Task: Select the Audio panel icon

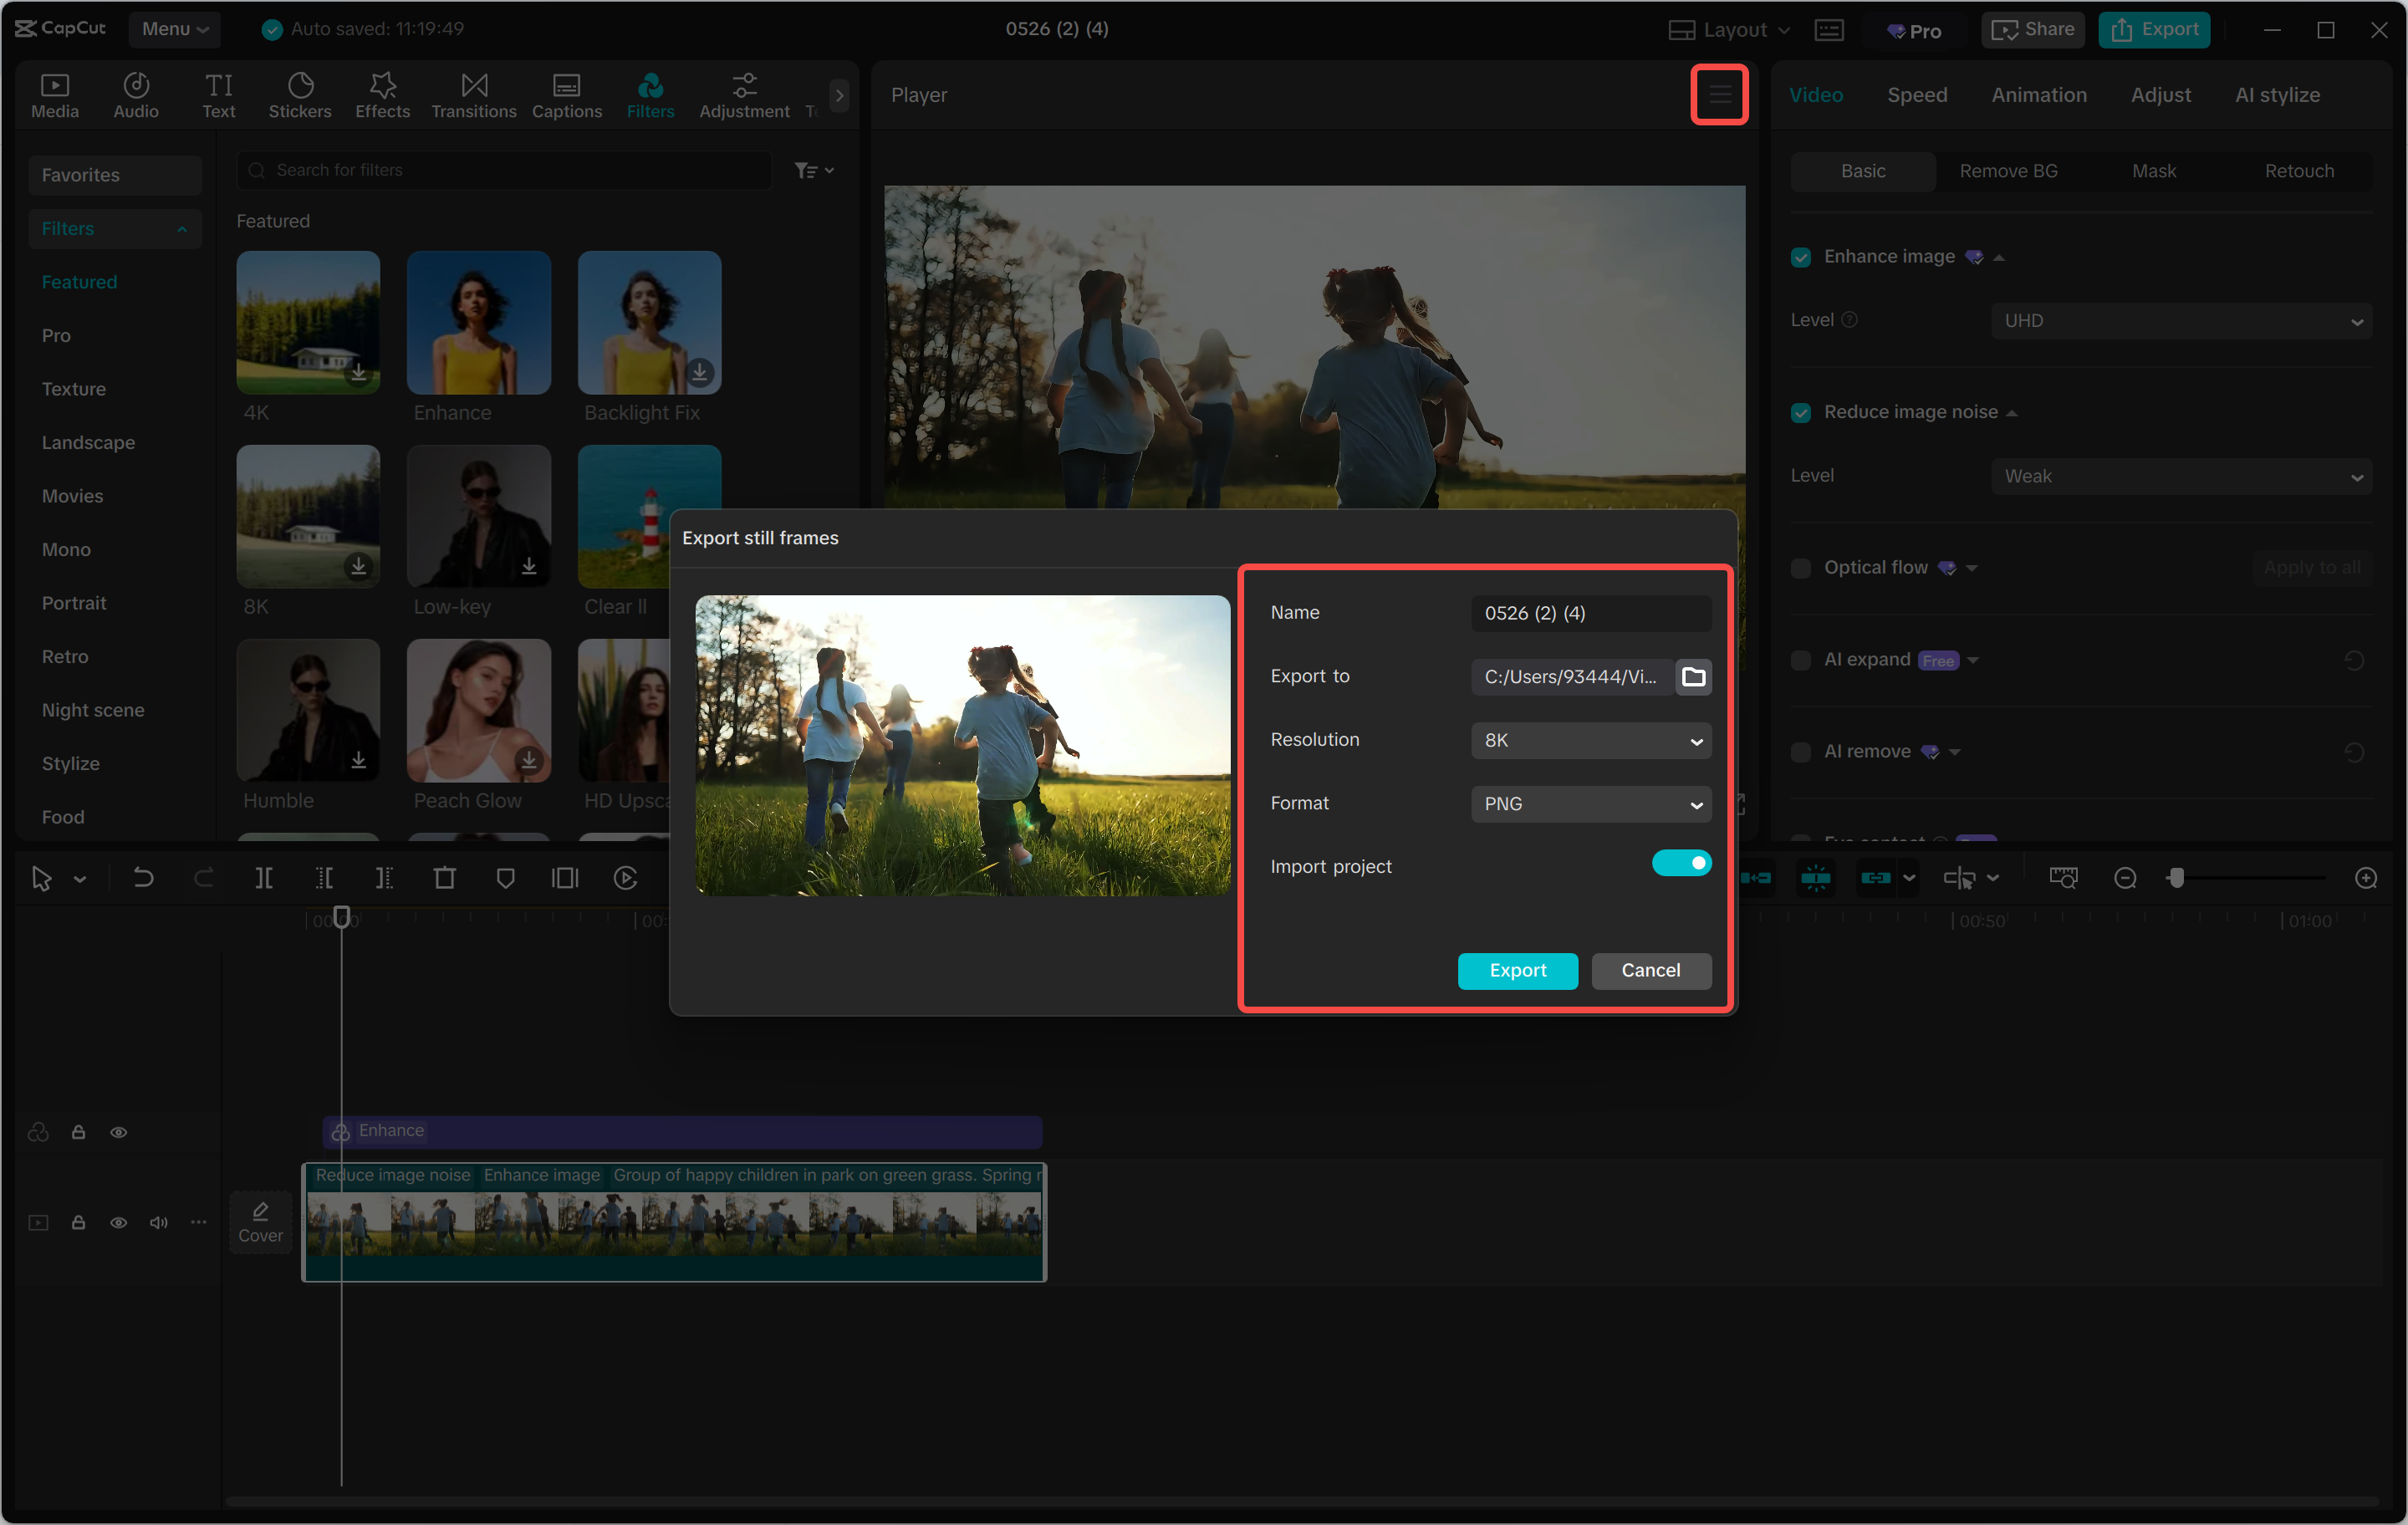Action: (136, 94)
